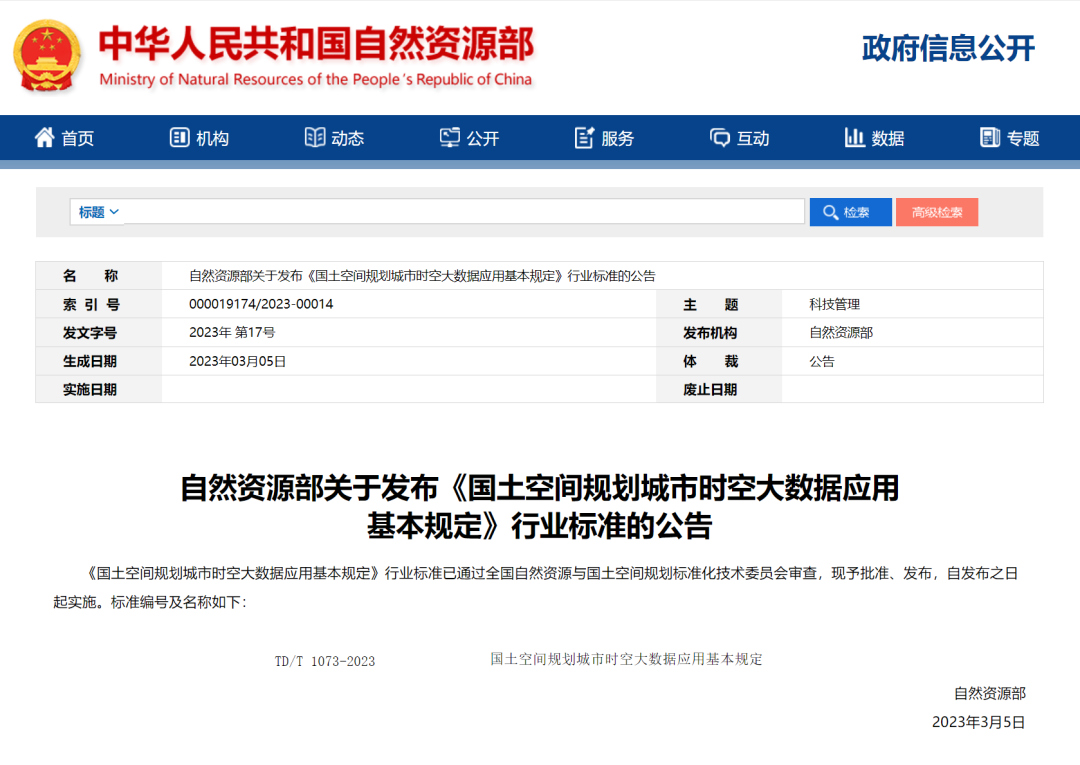Viewport: 1080px width, 765px height.
Task: Click the ministry name title in header
Action: point(316,44)
